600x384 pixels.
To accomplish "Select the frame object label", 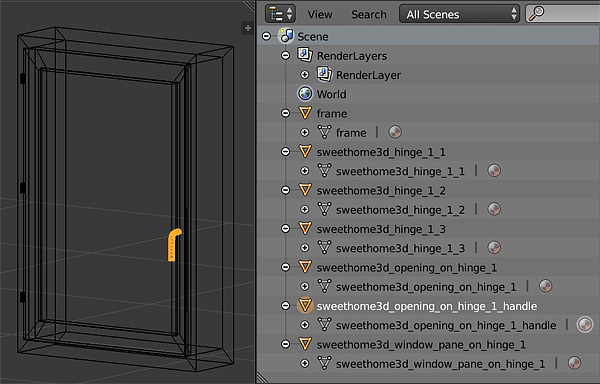I will tap(332, 114).
